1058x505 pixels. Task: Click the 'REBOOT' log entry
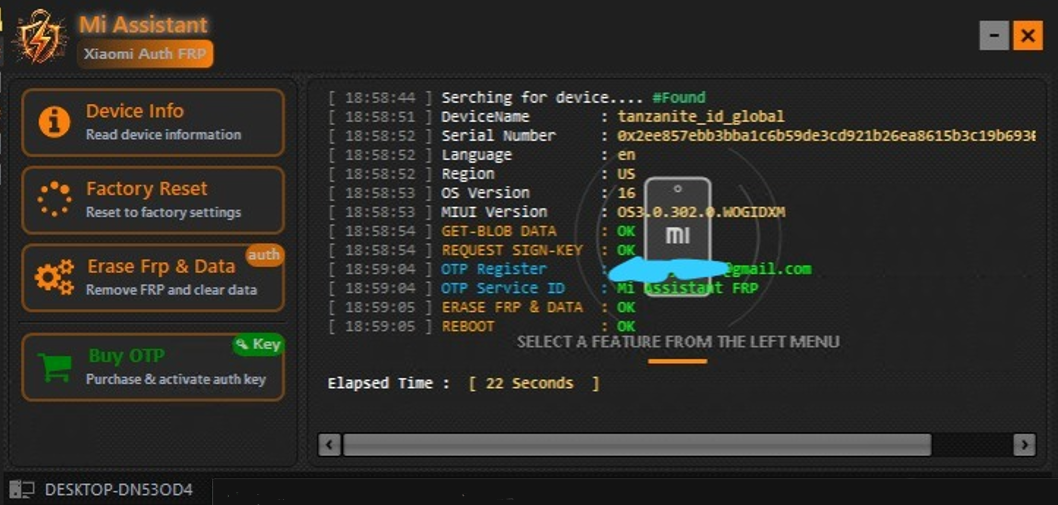pos(468,326)
